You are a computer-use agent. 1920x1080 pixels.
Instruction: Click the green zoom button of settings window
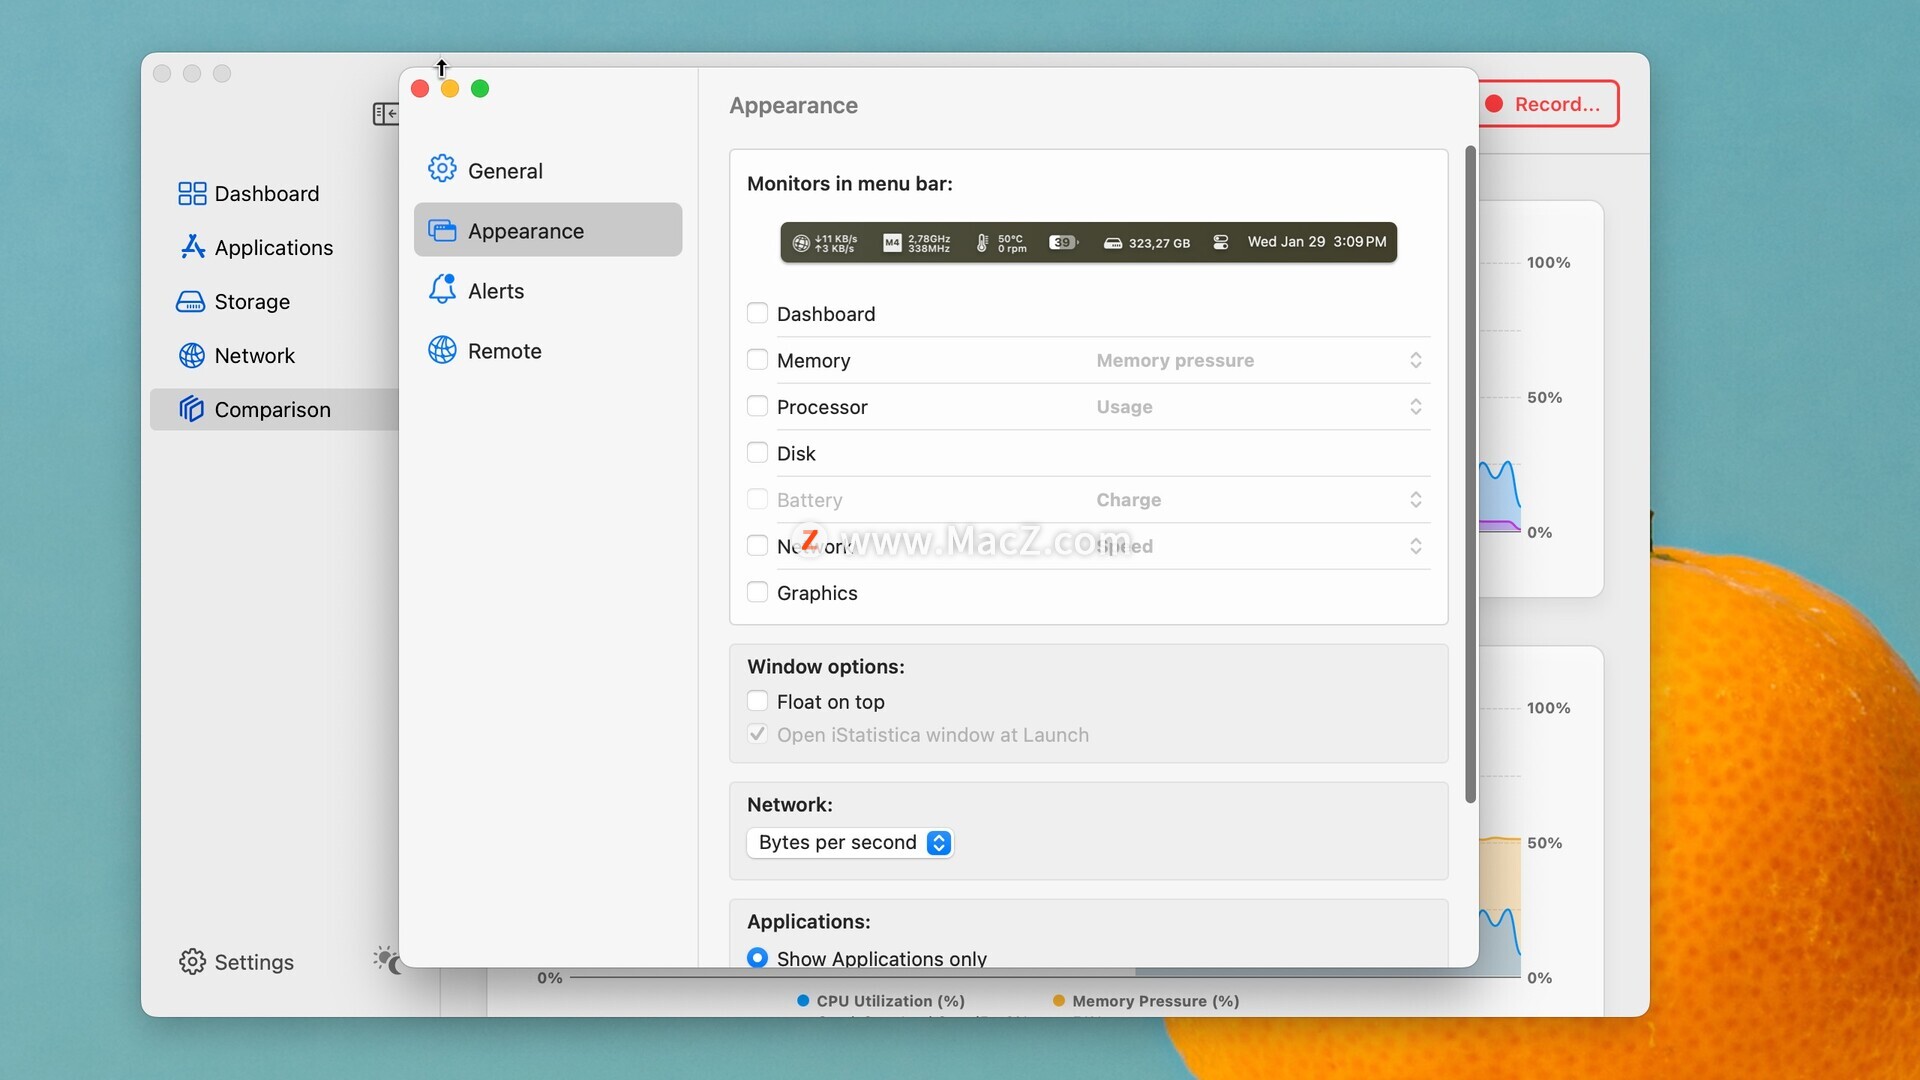480,89
